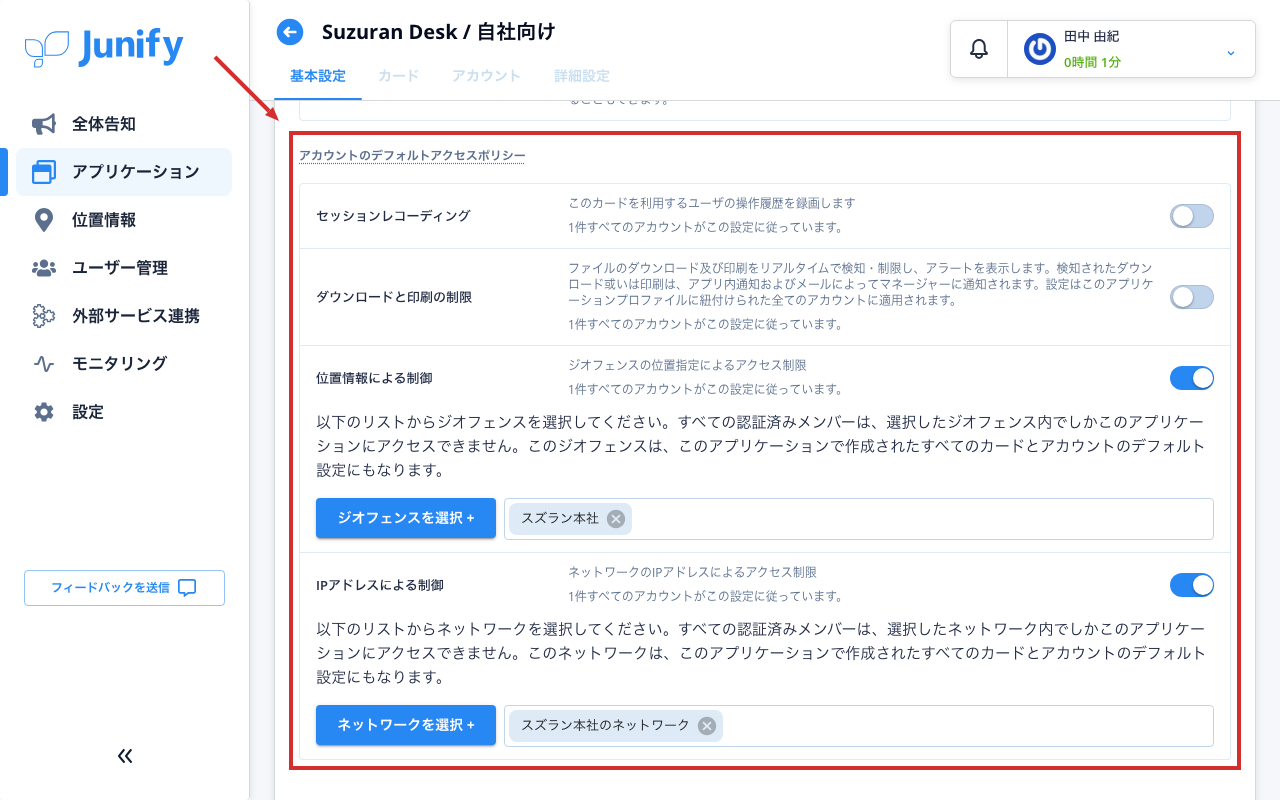Open アプリケーション menu item
Screen dimensions: 1280x800
coord(124,172)
